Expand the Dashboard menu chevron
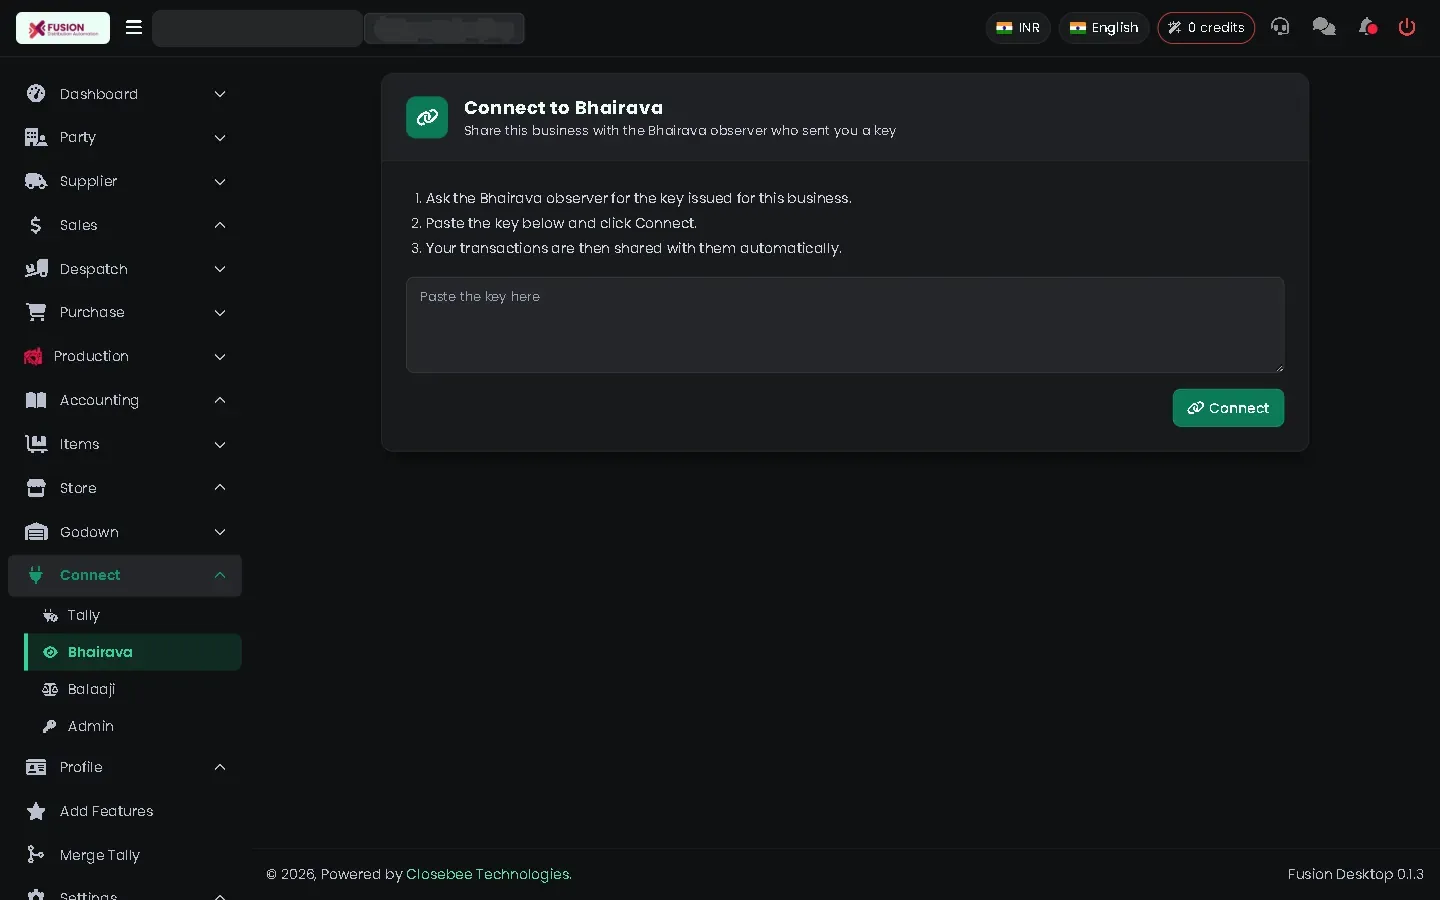This screenshot has height=900, width=1440. (x=220, y=94)
